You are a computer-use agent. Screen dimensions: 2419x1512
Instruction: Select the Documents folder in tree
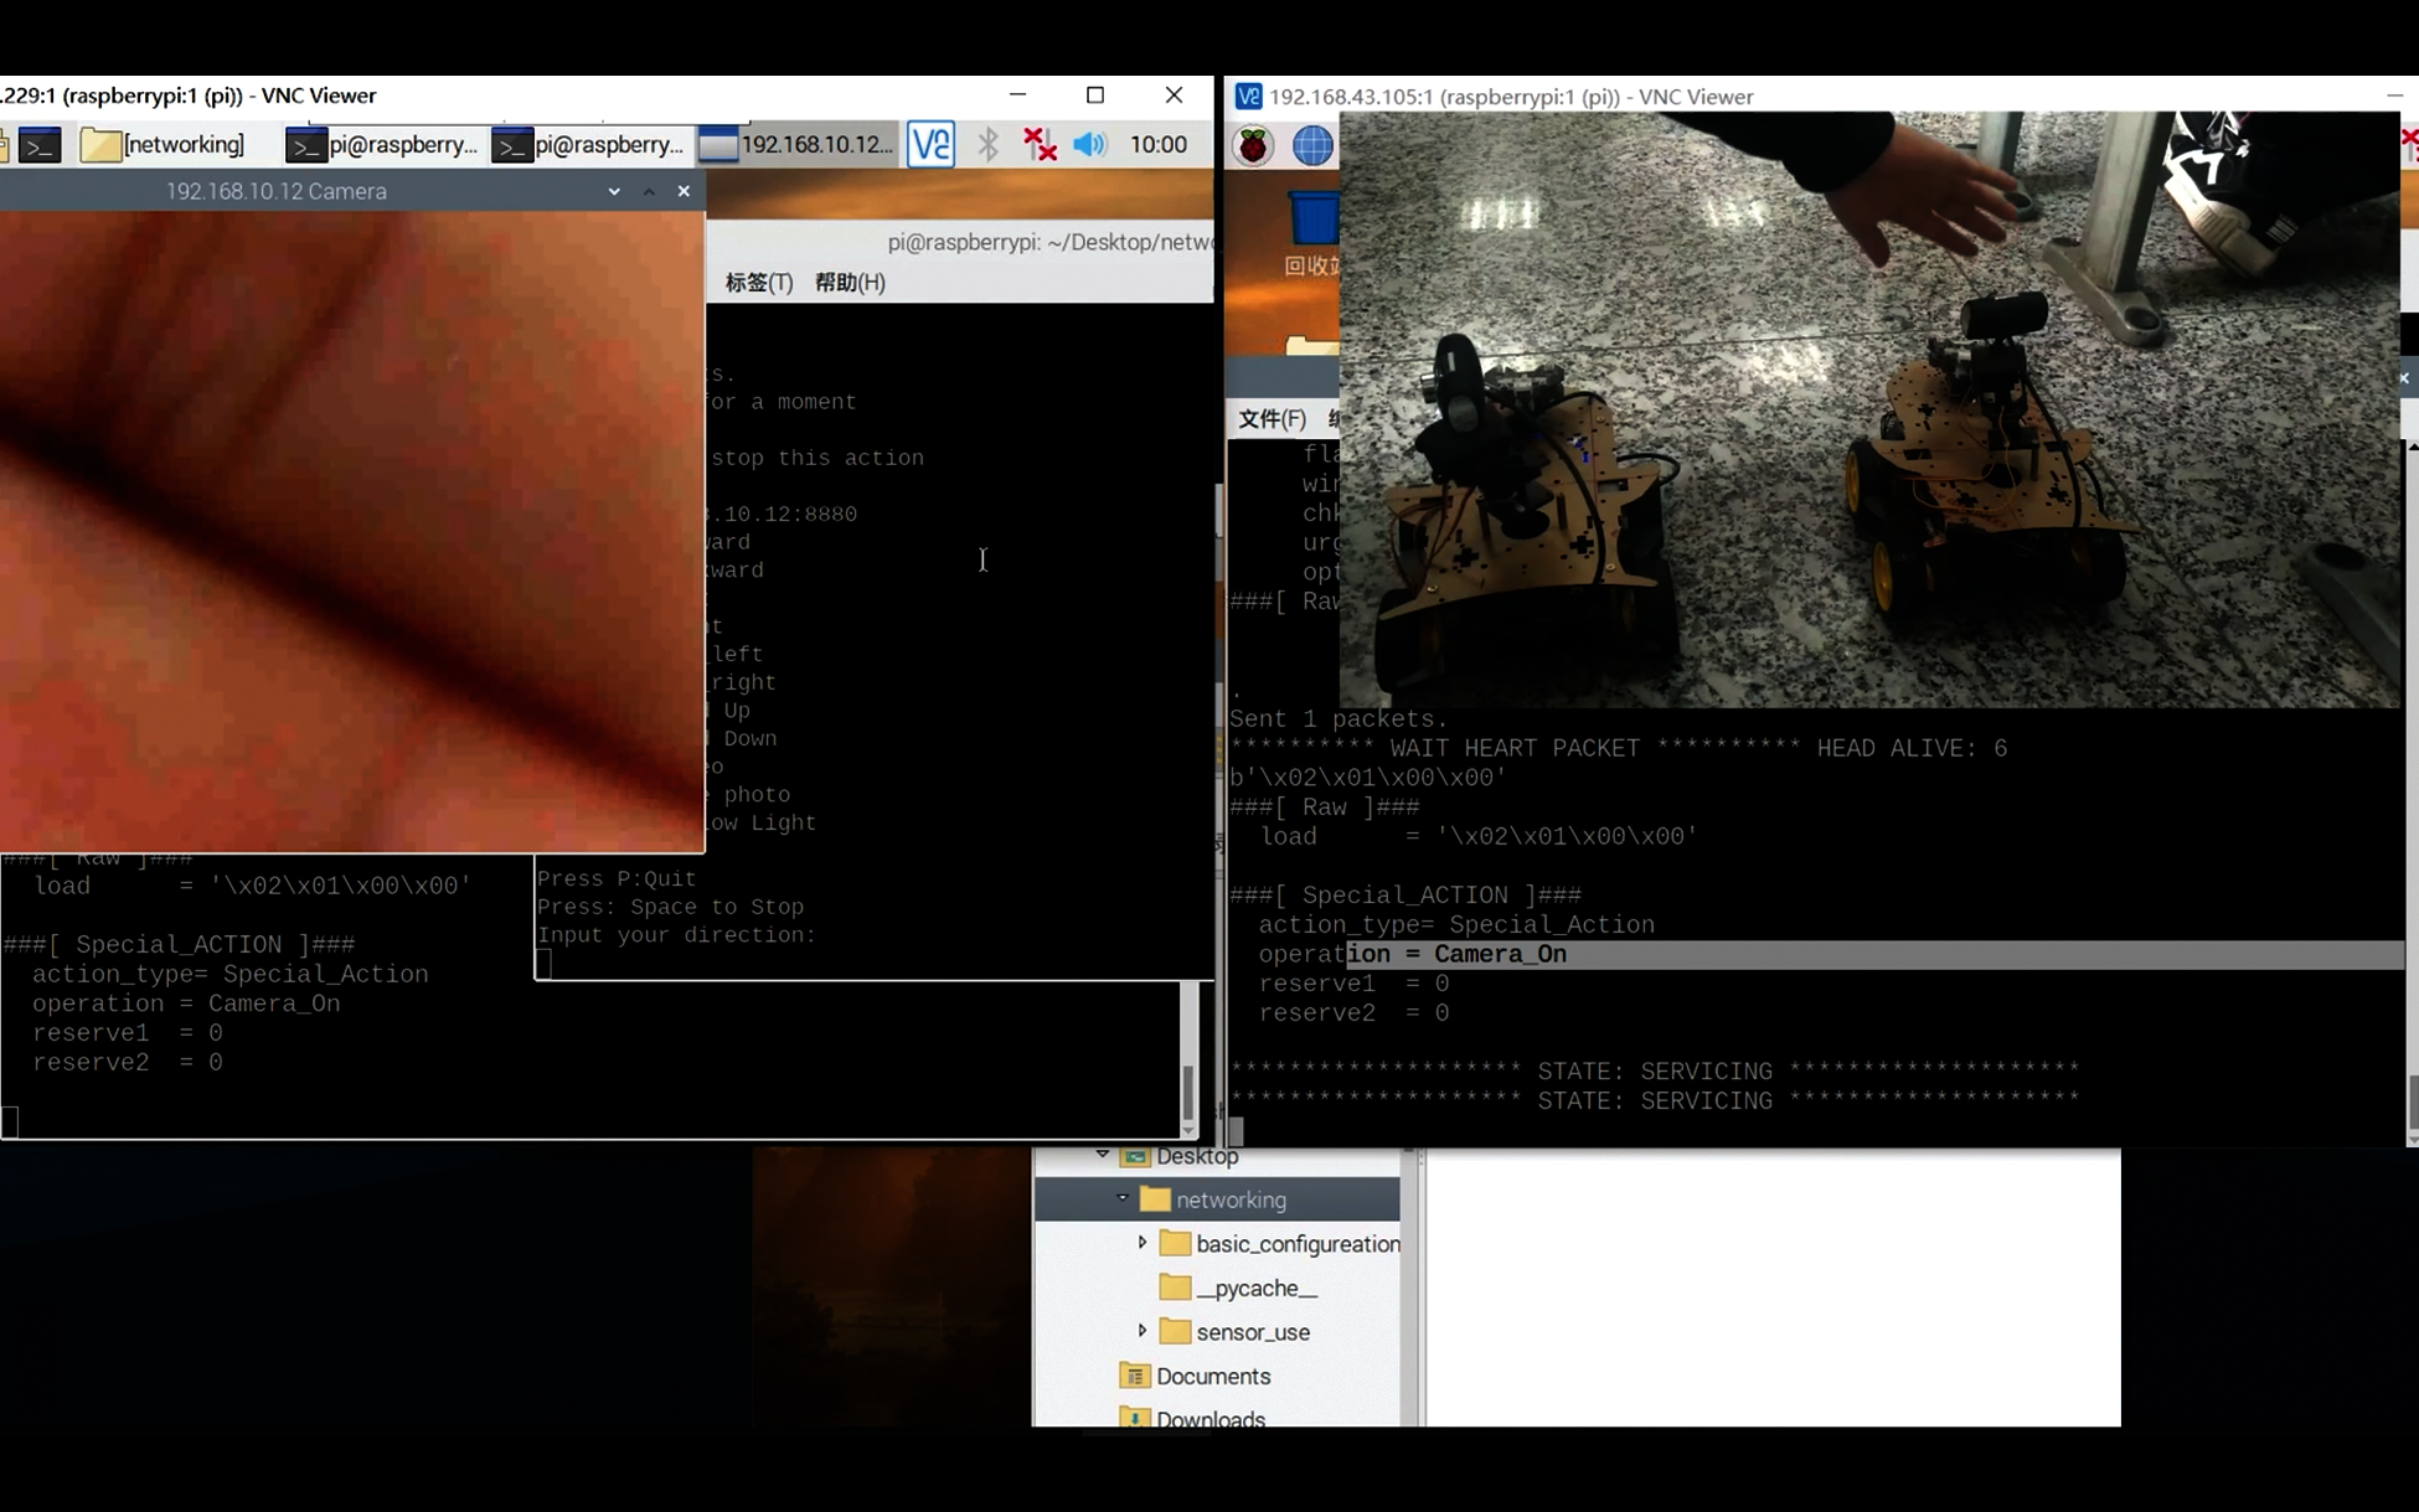[1195, 1376]
